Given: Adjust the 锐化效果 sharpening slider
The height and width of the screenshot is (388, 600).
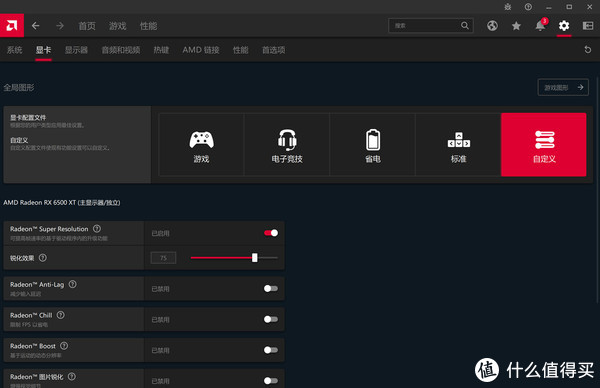Looking at the screenshot, I should click(x=234, y=258).
